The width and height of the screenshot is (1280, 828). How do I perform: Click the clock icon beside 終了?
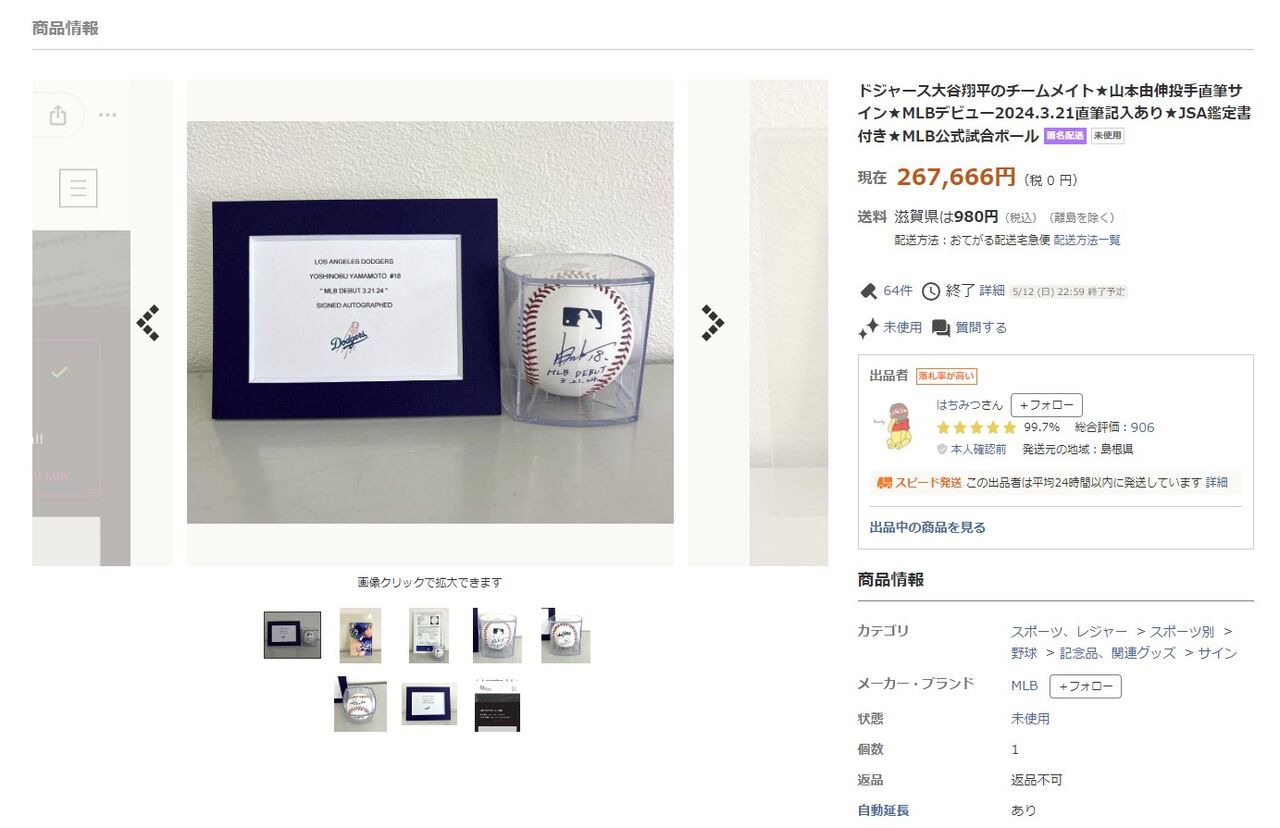pyautogui.click(x=931, y=291)
